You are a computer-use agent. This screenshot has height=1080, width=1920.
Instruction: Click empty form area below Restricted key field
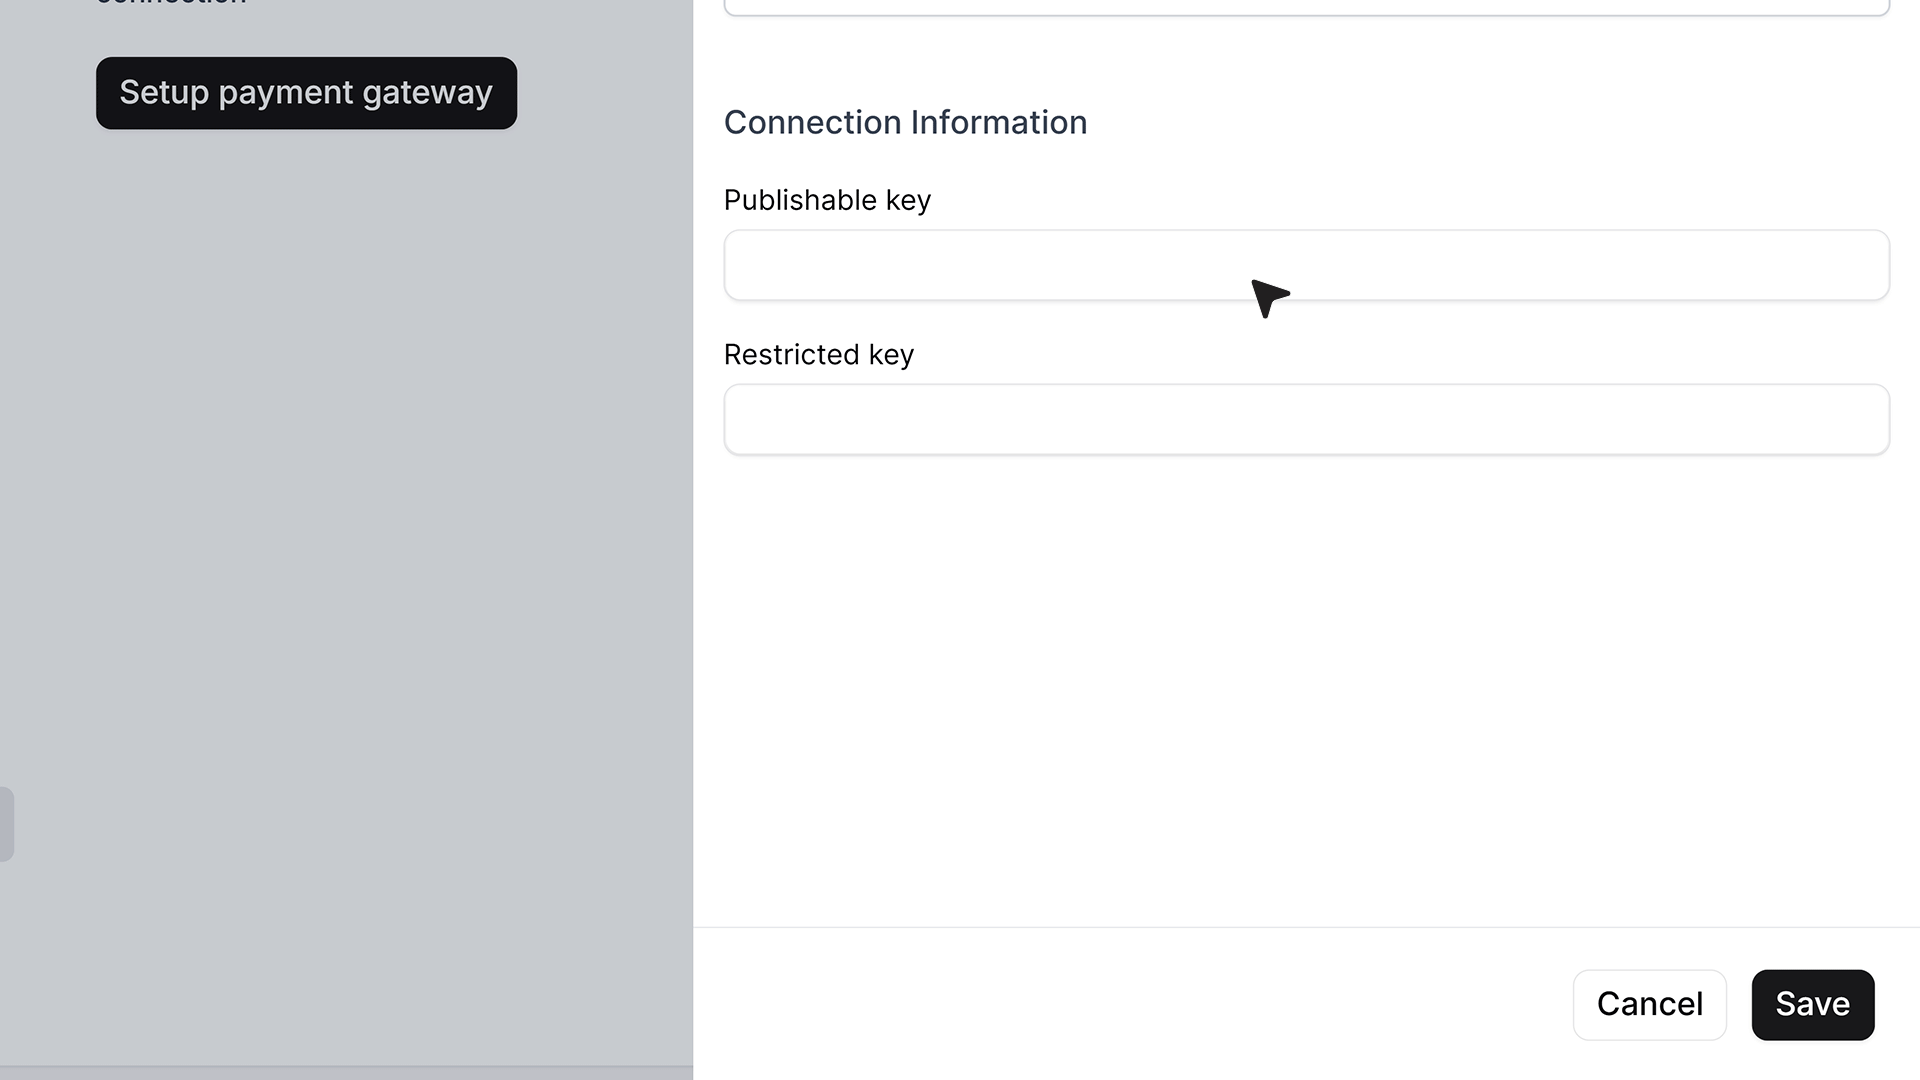[x=1306, y=690]
